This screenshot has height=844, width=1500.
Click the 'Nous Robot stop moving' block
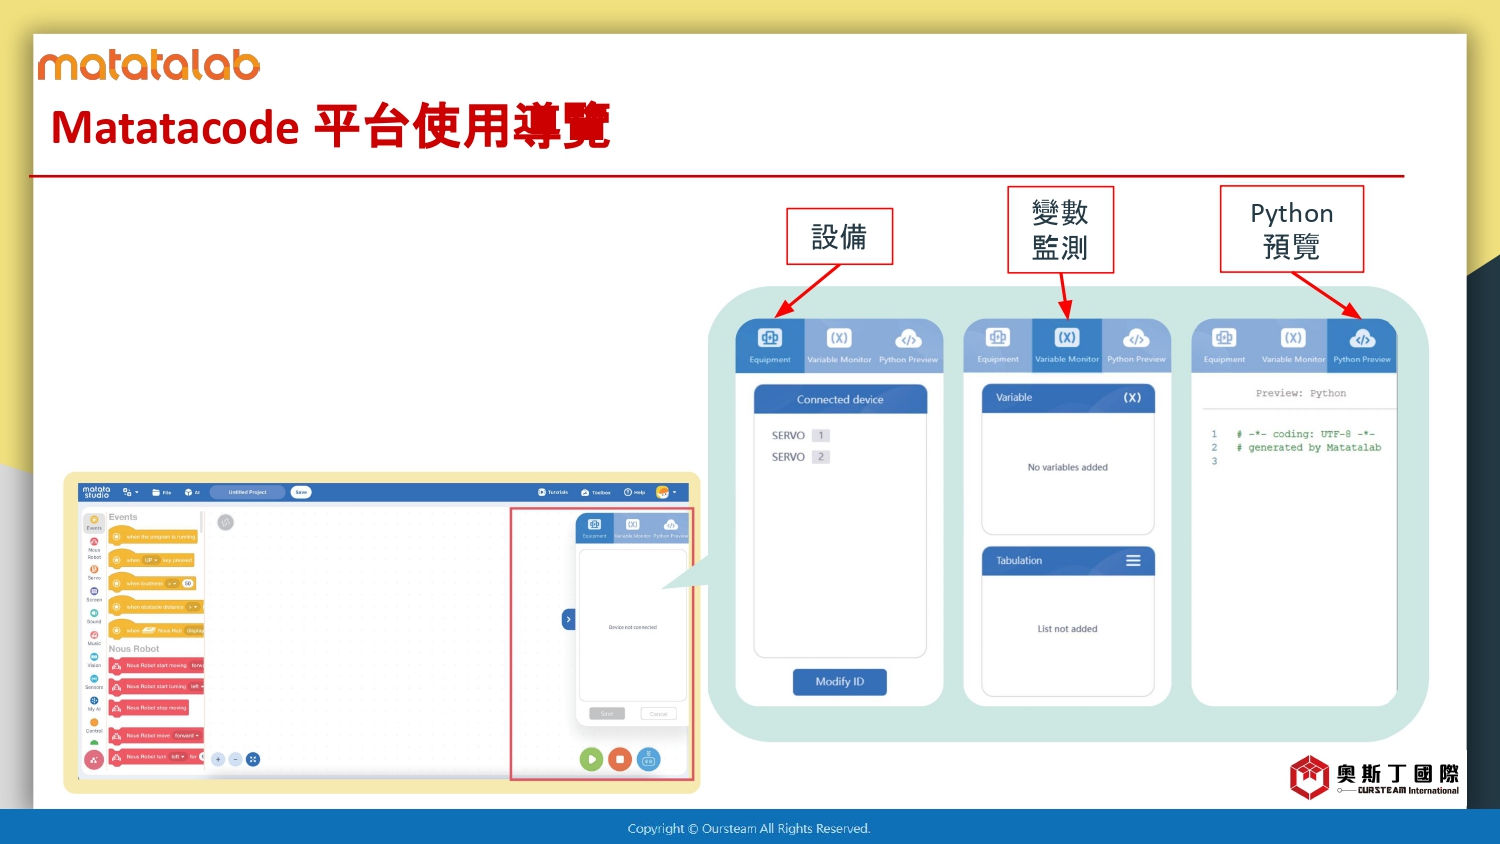tap(149, 708)
